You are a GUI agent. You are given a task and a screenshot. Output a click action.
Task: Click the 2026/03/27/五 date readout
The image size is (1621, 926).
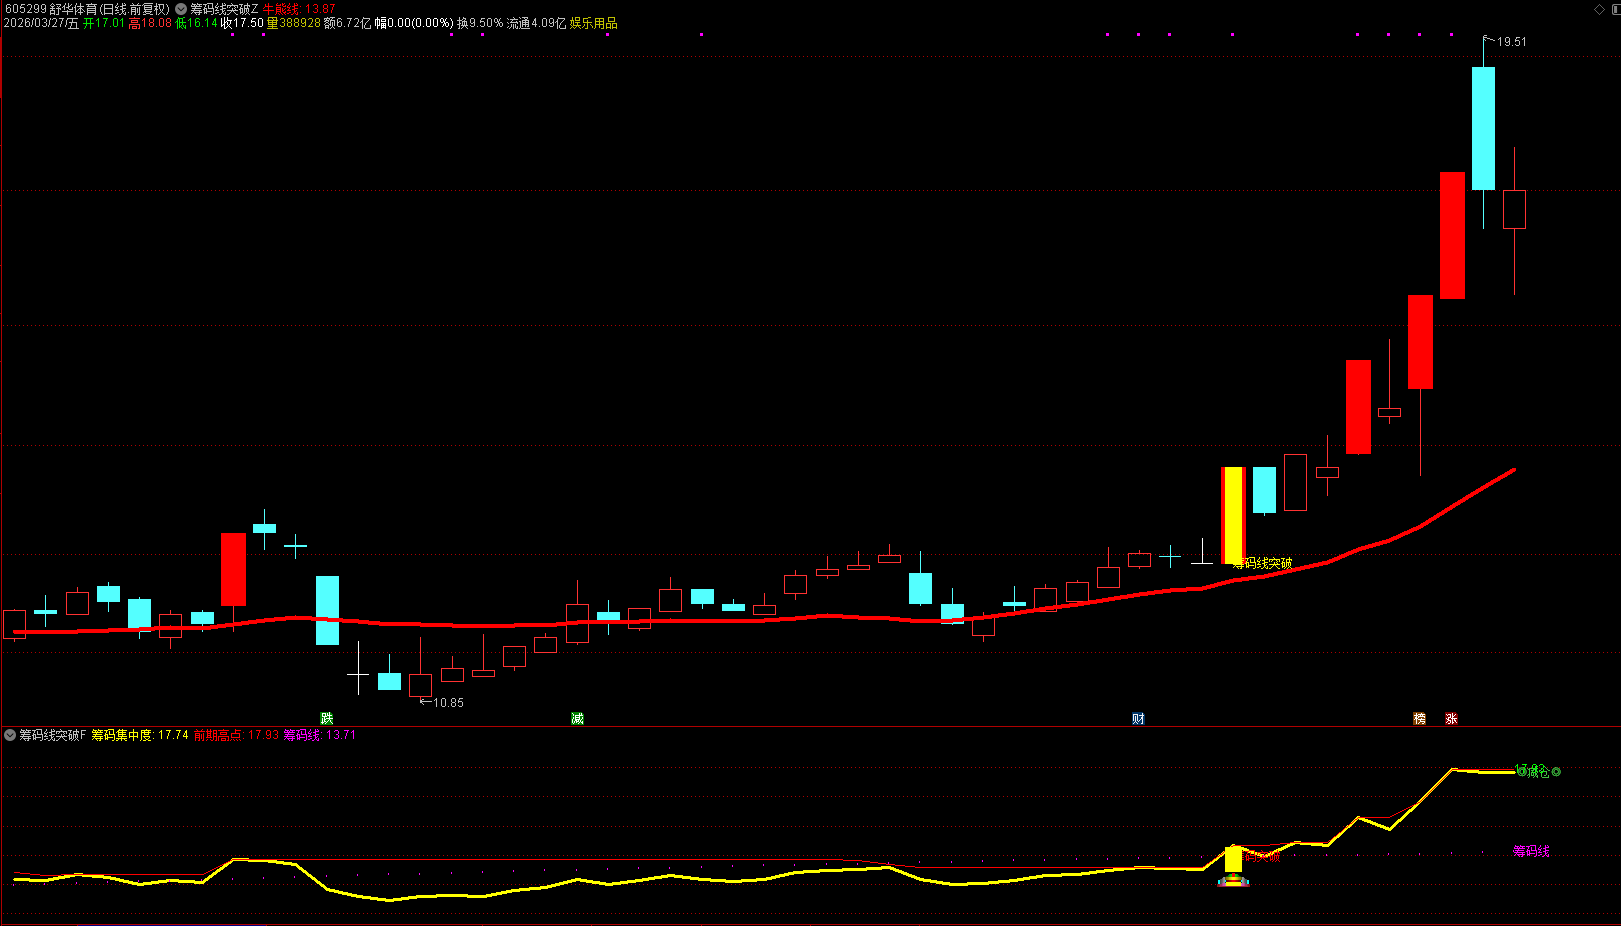pos(41,23)
